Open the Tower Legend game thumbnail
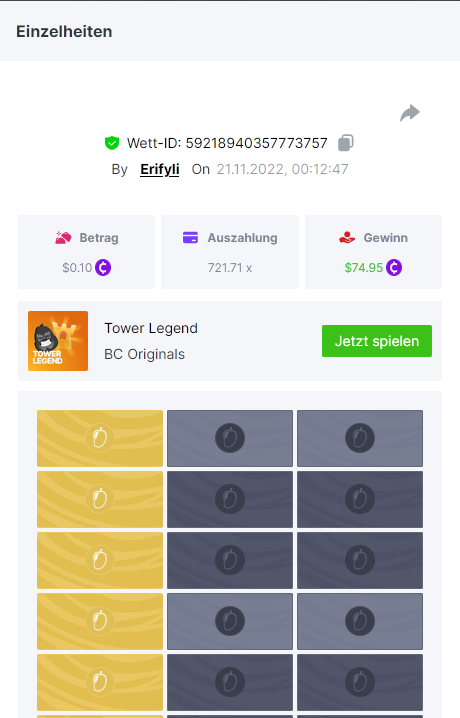Screen dimensions: 460x718 (x=58, y=341)
